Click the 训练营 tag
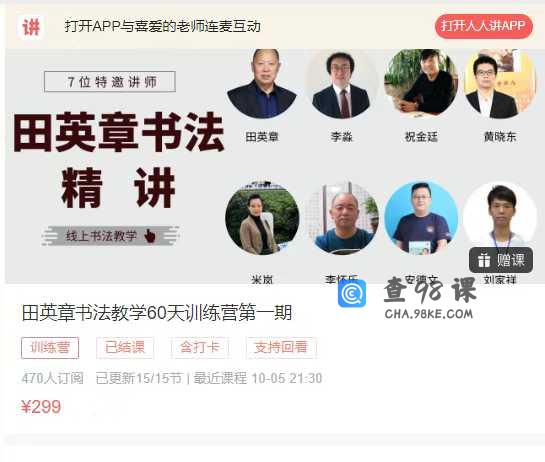The image size is (545, 462). [50, 348]
